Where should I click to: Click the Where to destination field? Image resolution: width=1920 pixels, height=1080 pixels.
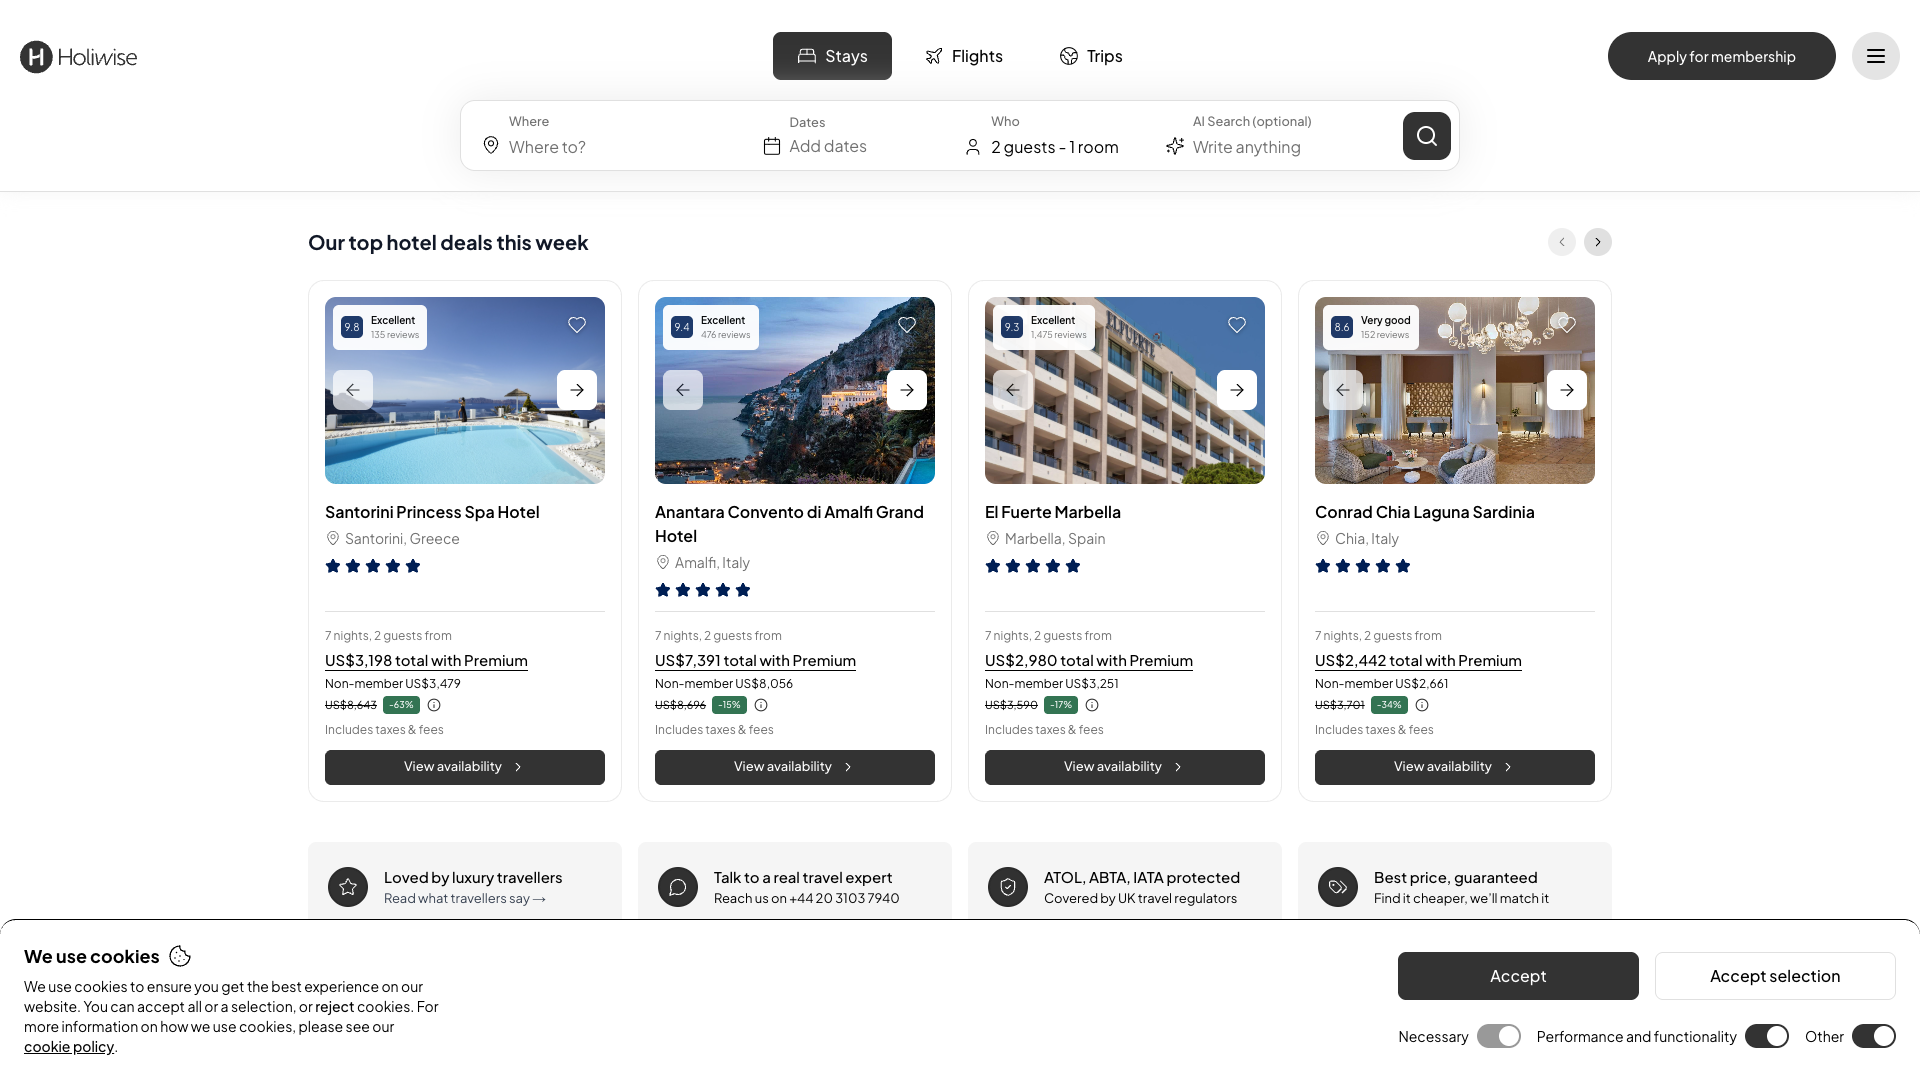click(x=610, y=136)
